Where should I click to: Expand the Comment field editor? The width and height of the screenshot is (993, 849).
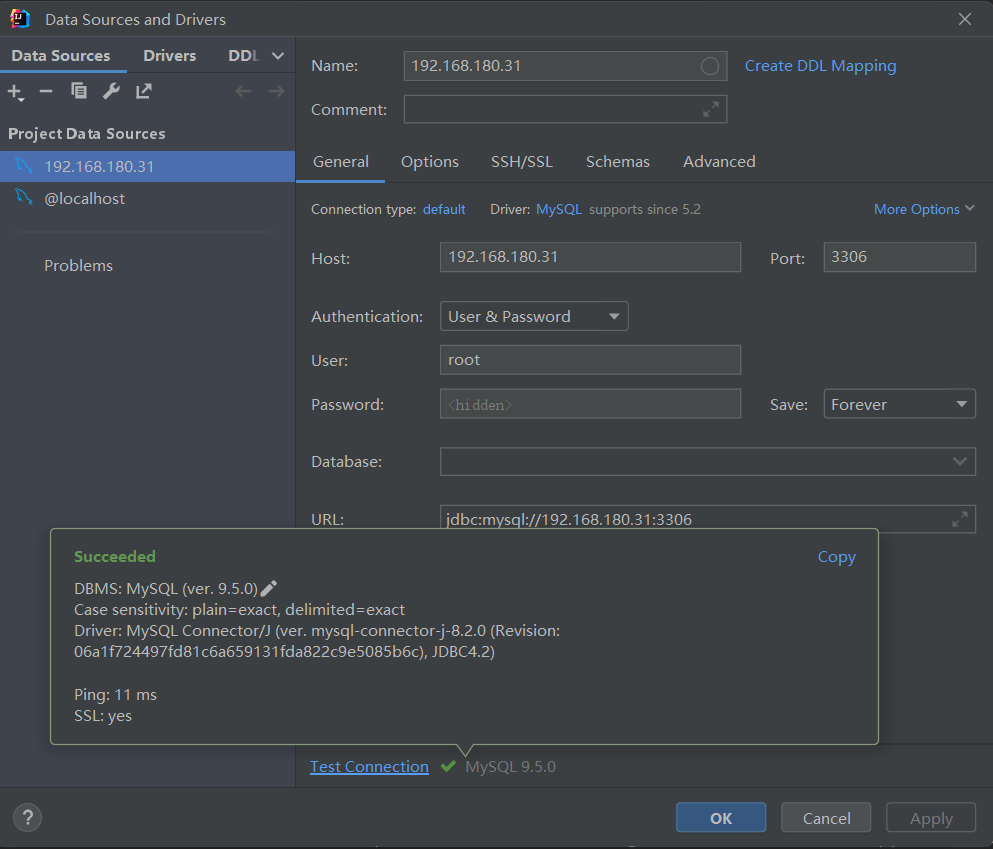pos(711,110)
